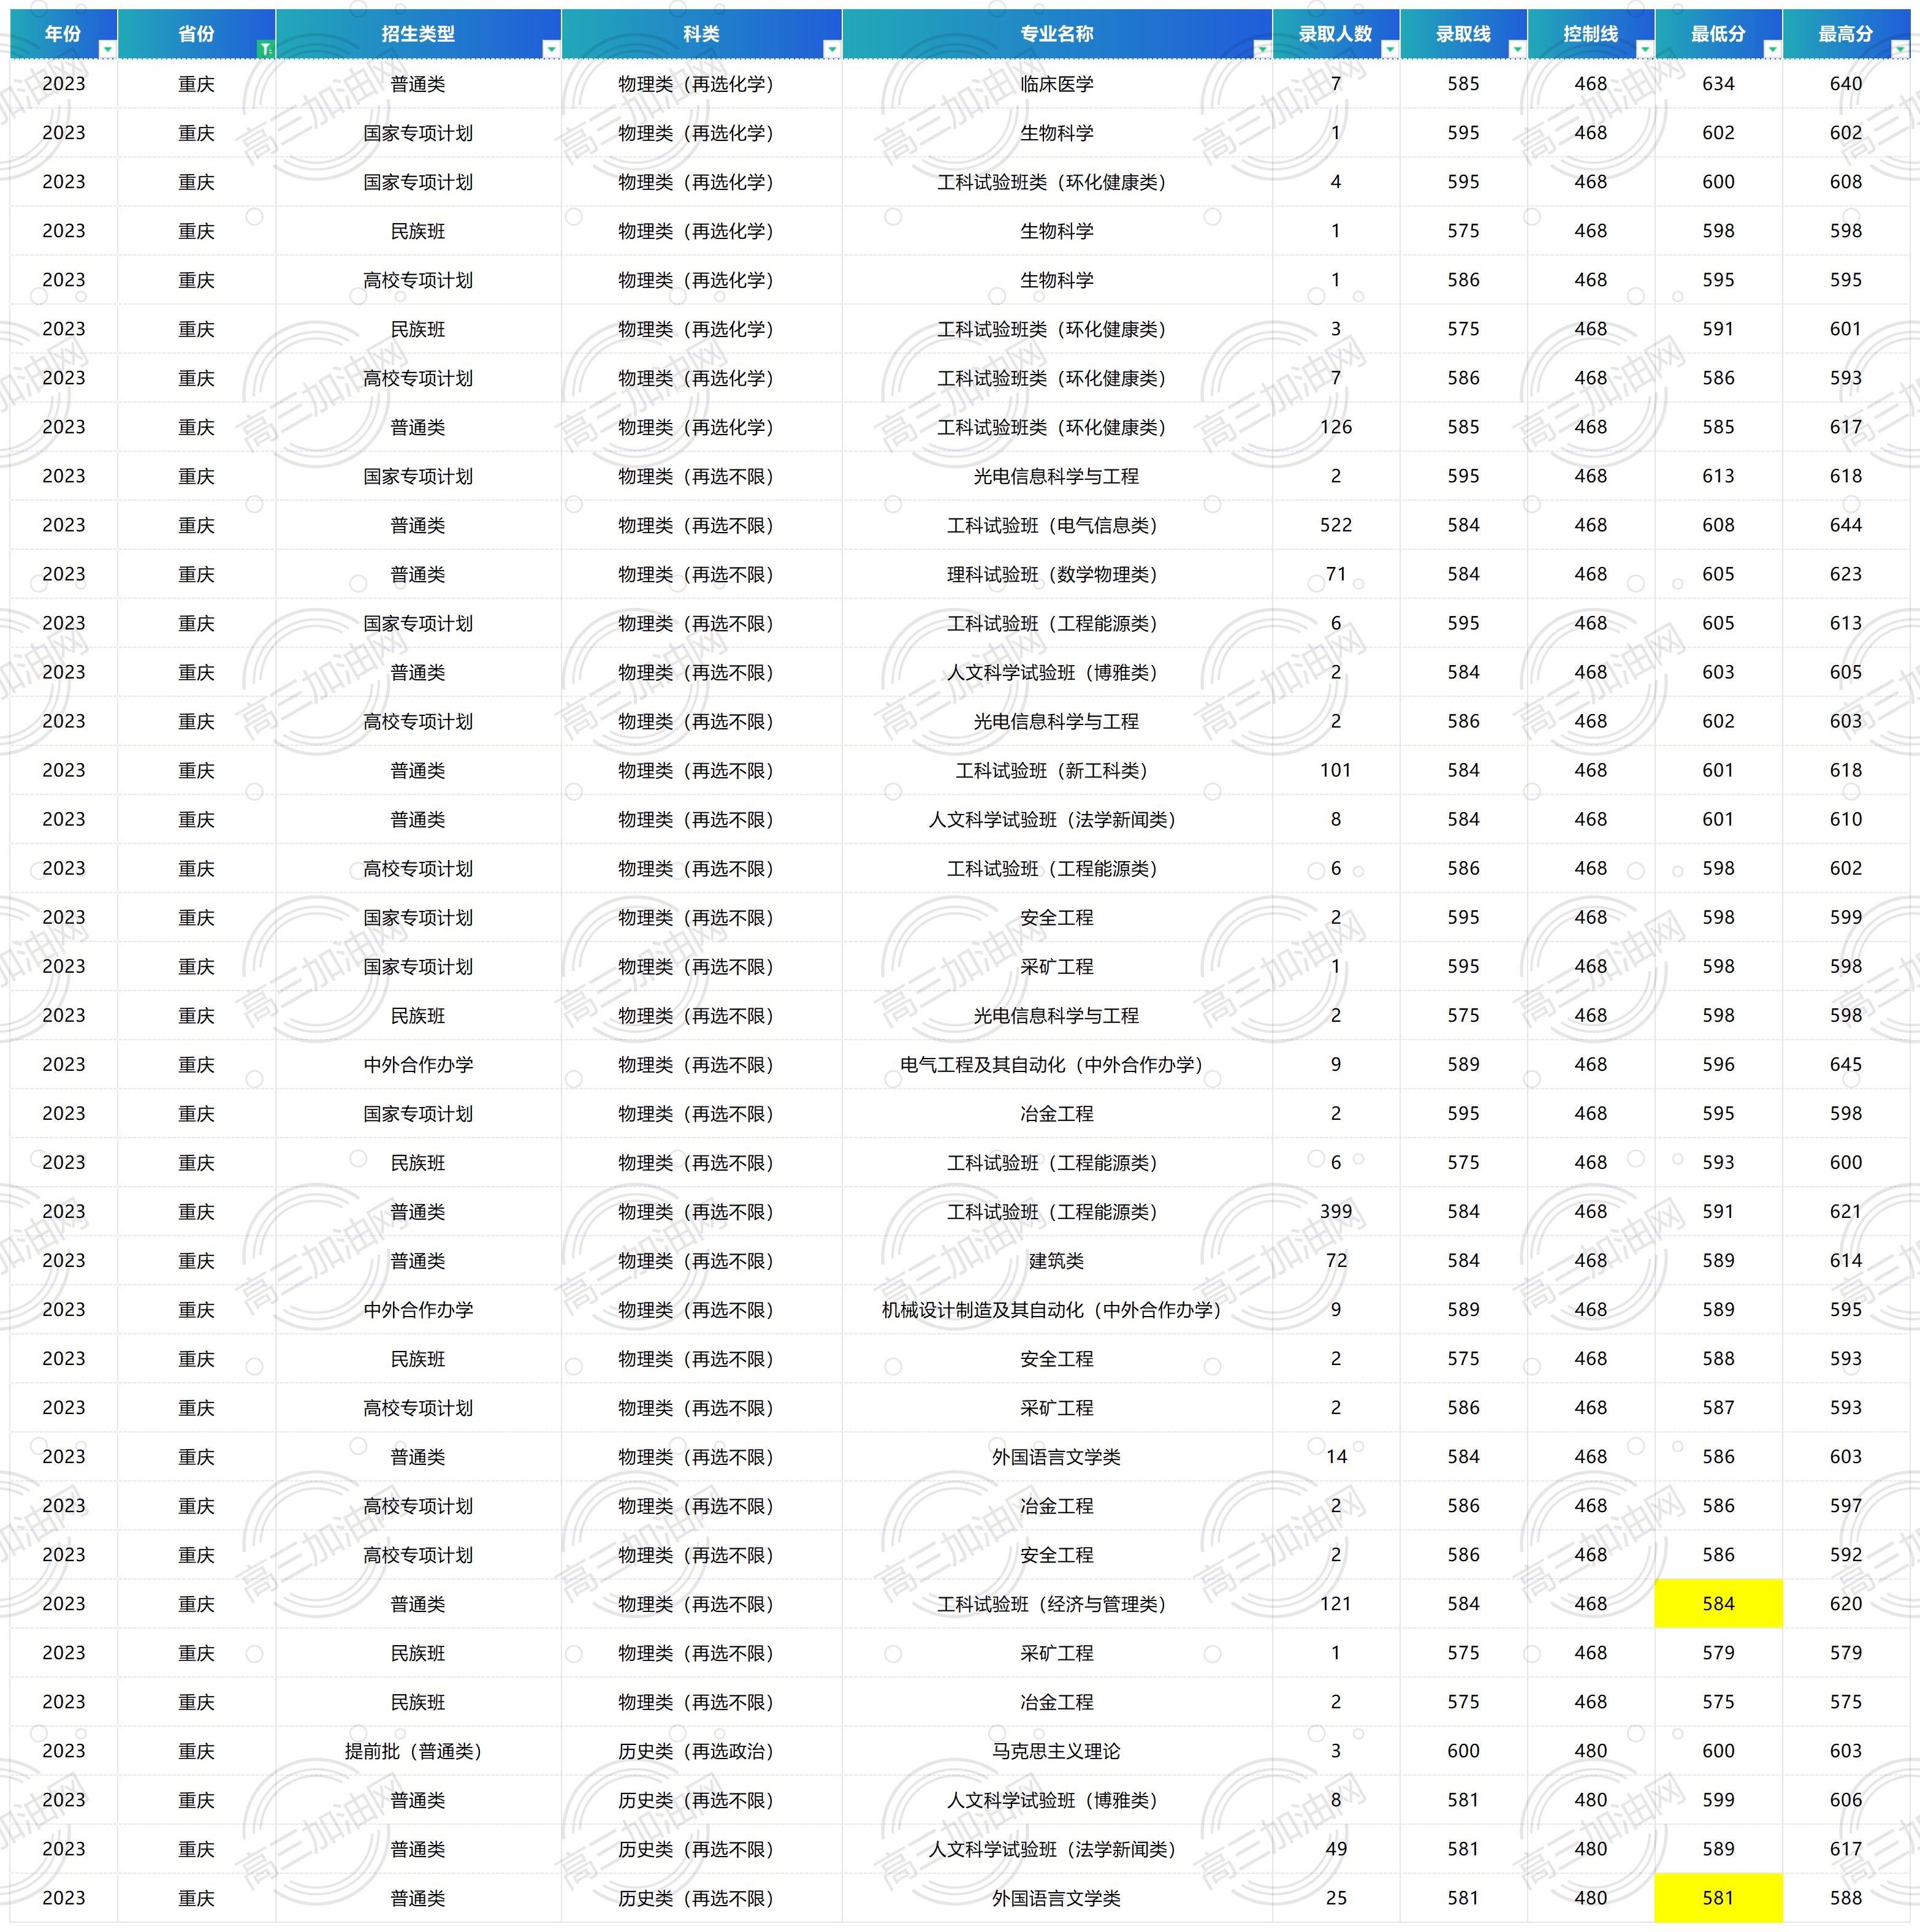Viewport: 1920px width, 1932px height.
Task: Select lowest score cell 634
Action: 1718,84
